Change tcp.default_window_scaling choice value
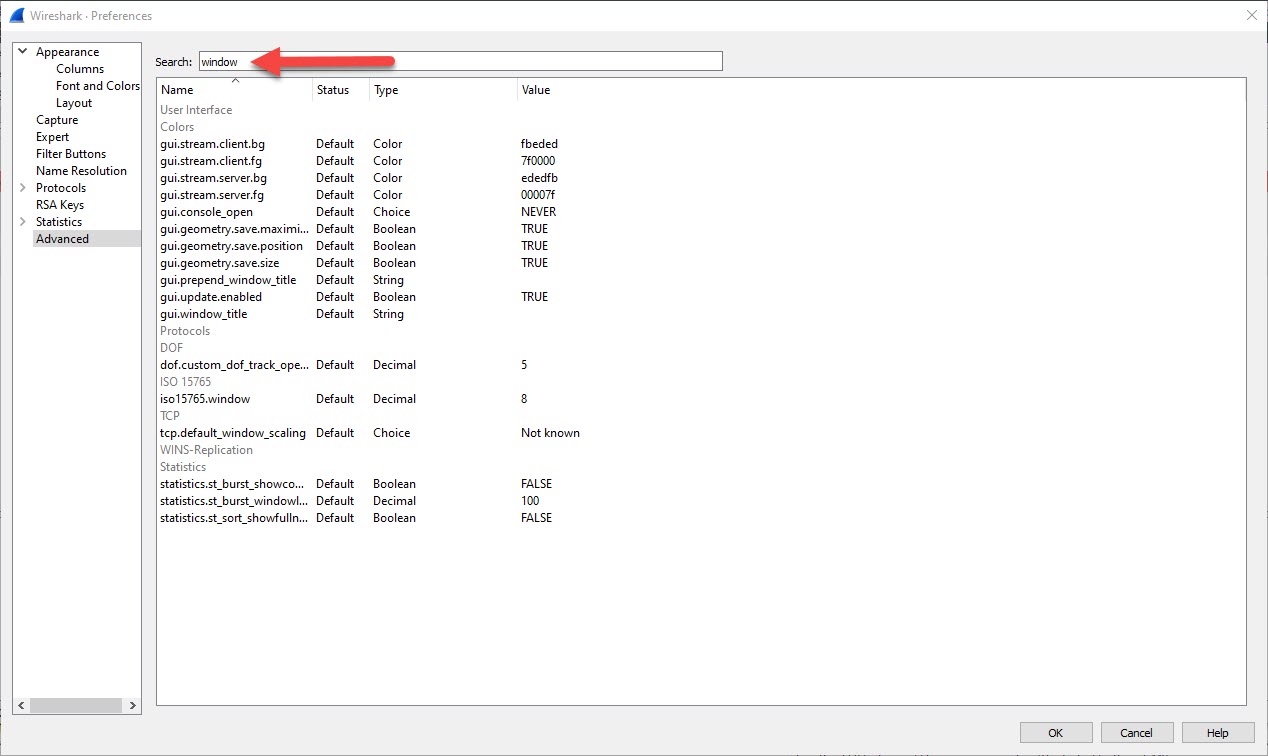 coord(550,433)
